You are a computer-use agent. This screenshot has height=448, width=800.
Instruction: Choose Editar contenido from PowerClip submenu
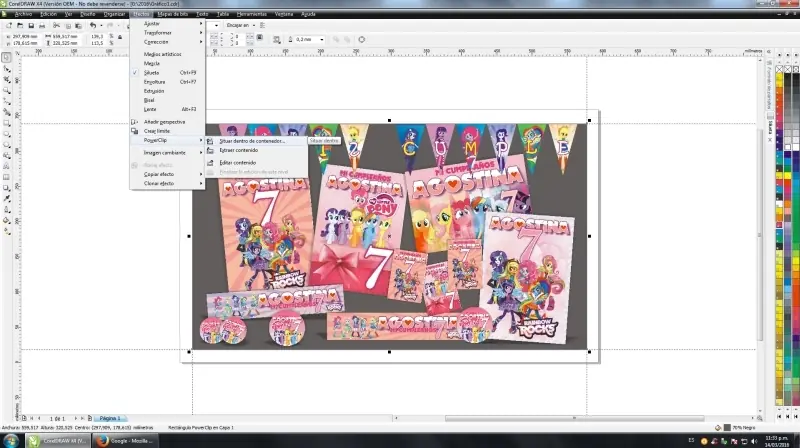(256, 162)
